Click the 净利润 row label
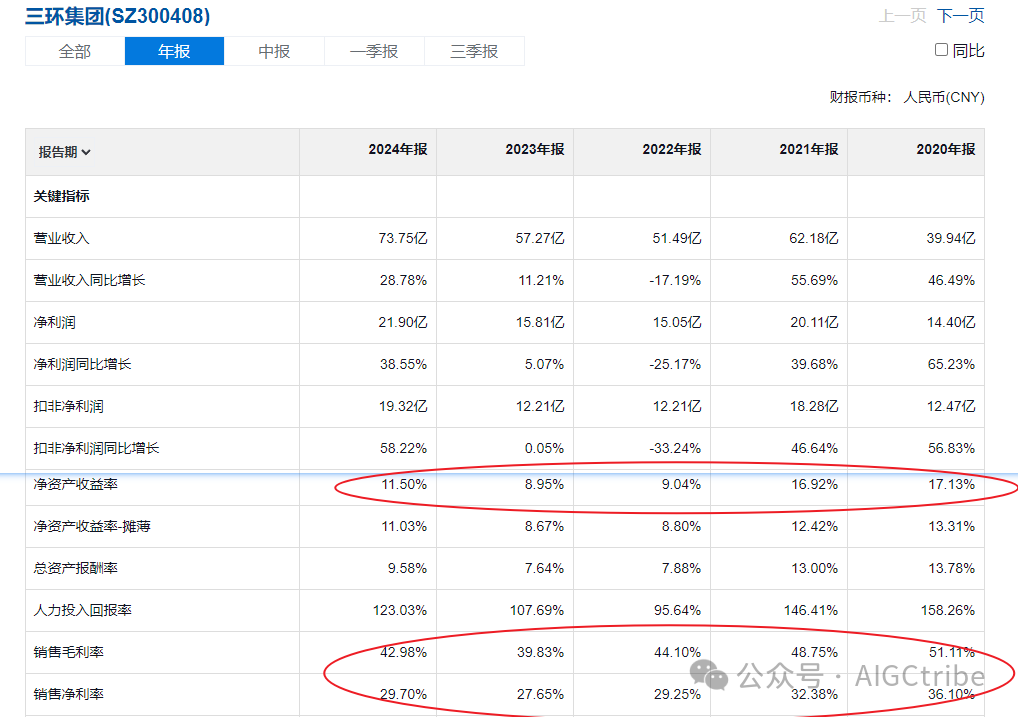 point(54,322)
